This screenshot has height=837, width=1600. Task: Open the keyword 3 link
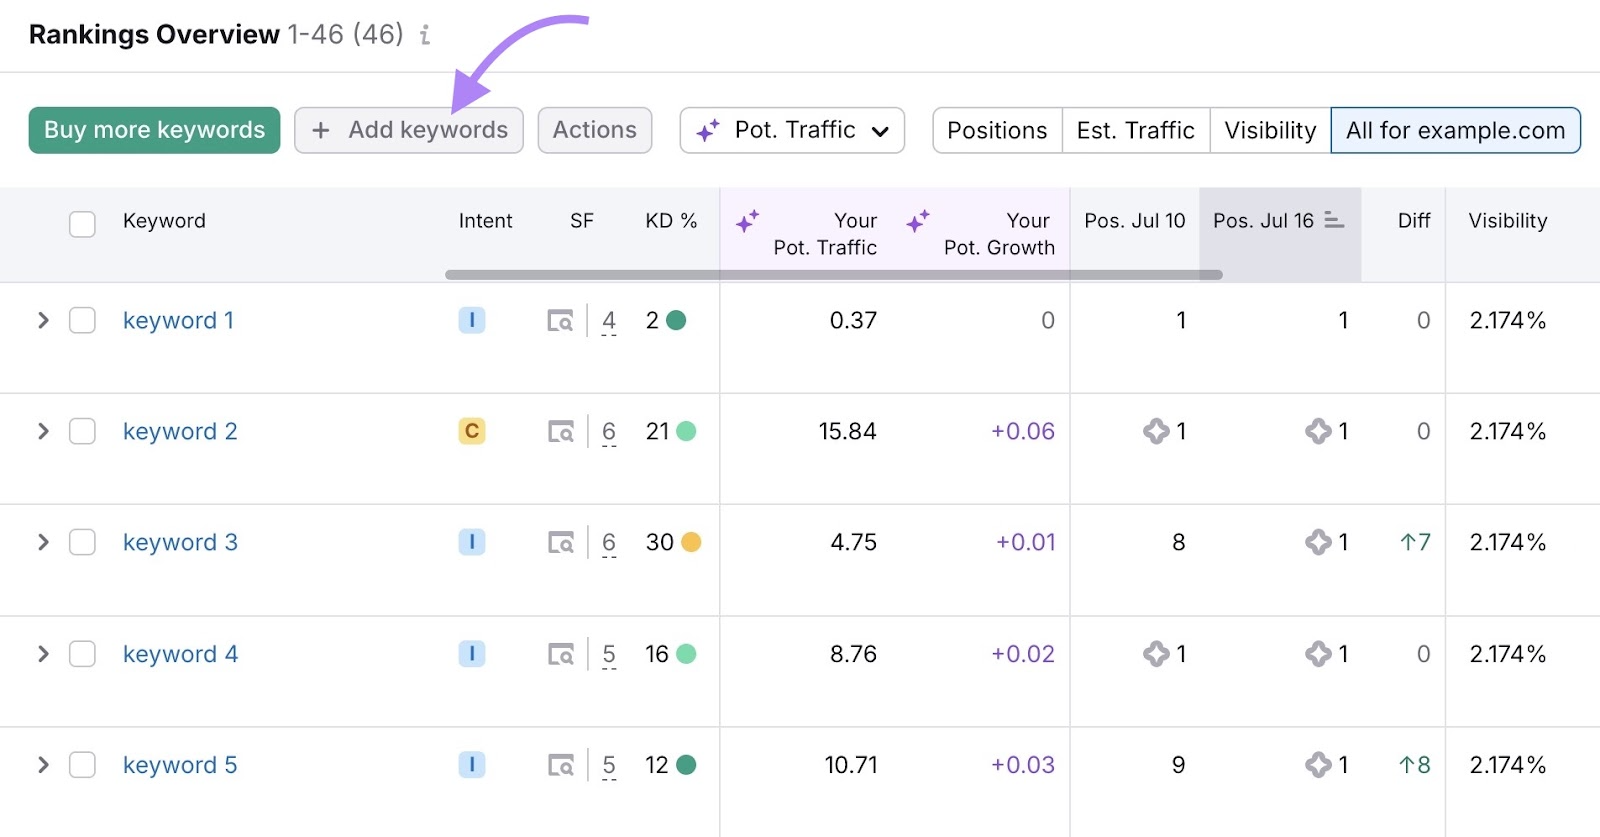pos(180,543)
